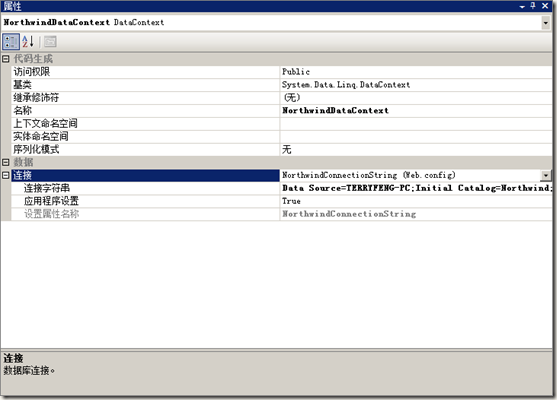
Task: Open window position dropdown arrow in title bar
Action: pos(522,6)
